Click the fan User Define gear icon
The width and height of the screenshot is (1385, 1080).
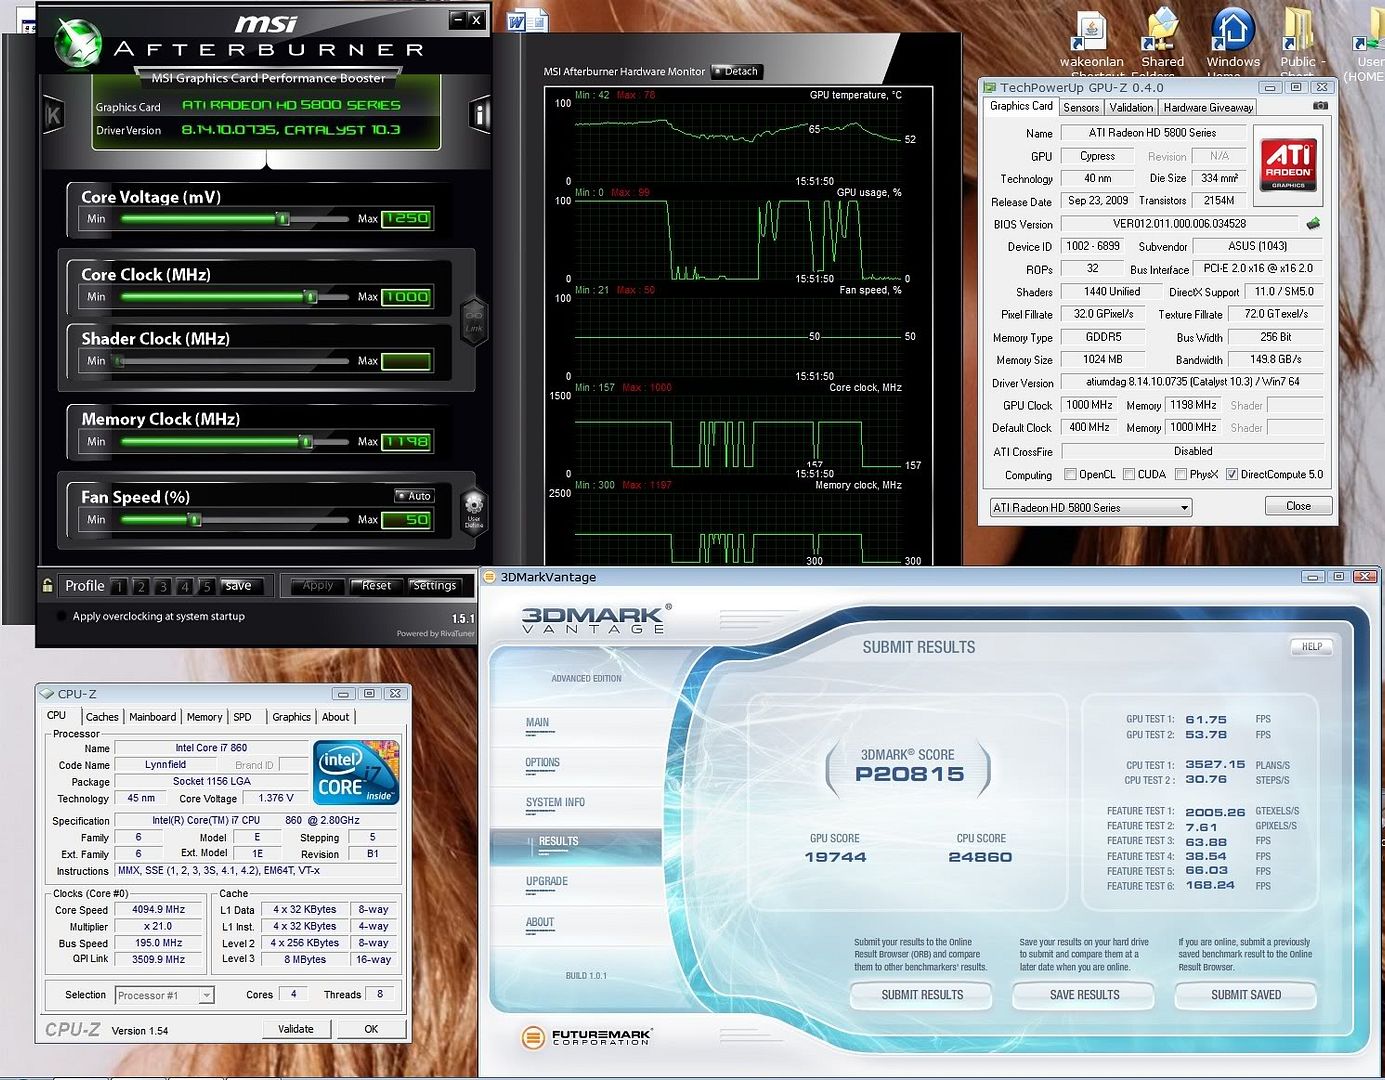[474, 509]
